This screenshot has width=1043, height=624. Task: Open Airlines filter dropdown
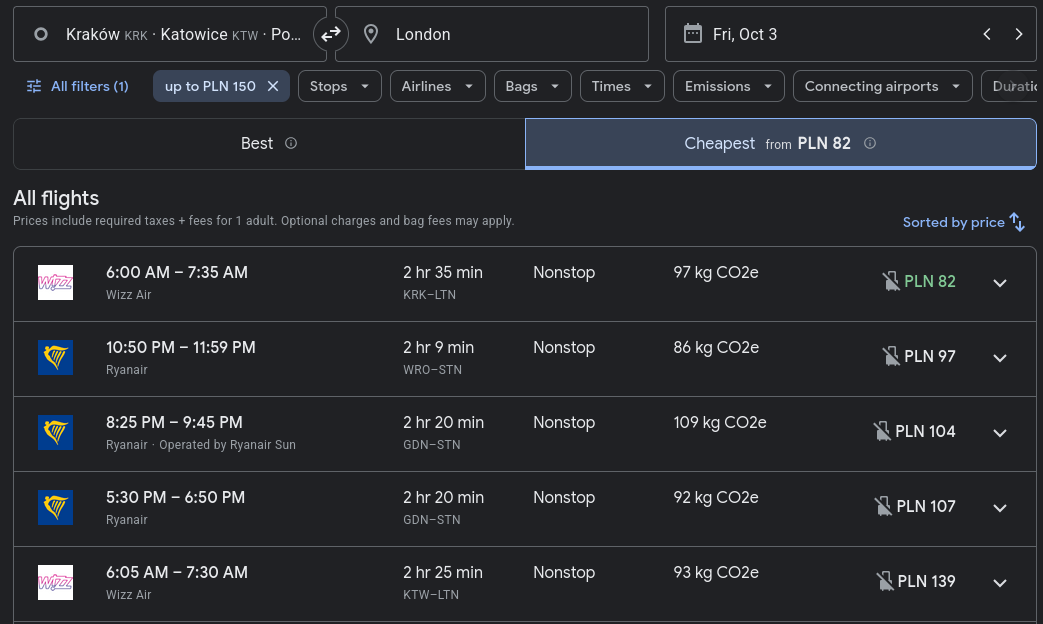click(438, 86)
